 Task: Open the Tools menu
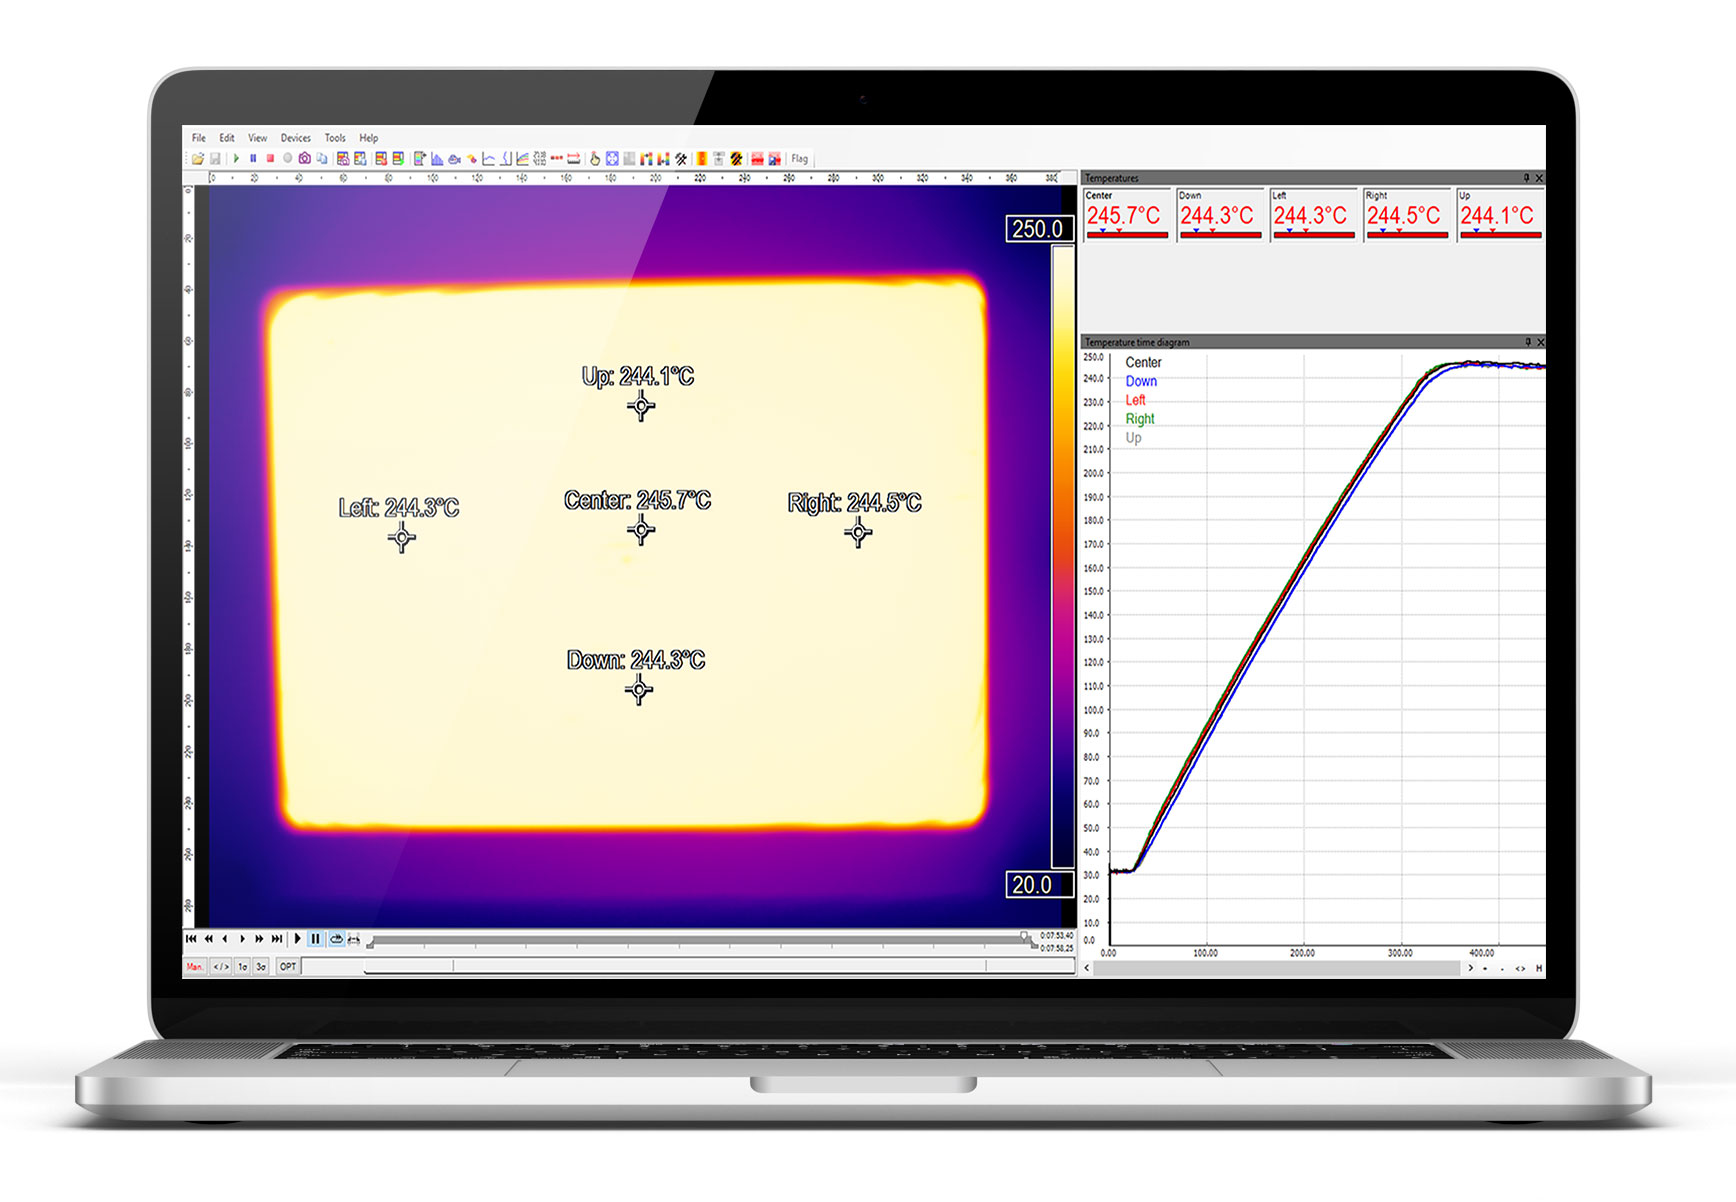335,138
